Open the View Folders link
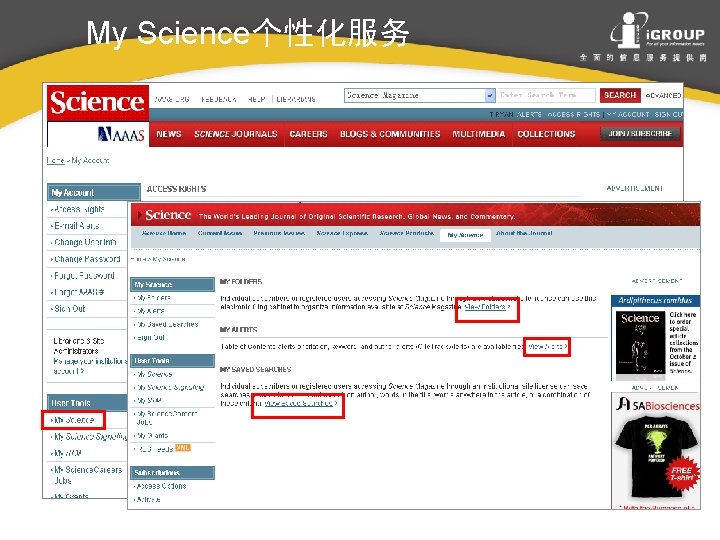The width and height of the screenshot is (720, 540). click(x=487, y=307)
